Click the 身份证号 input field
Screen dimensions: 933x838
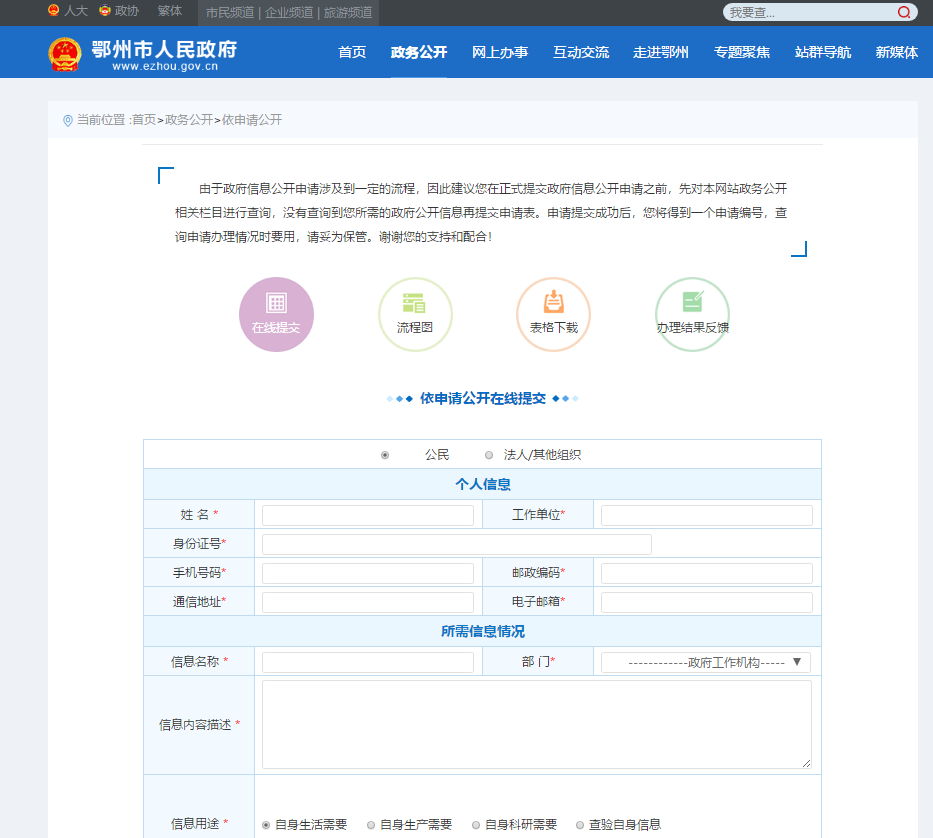pyautogui.click(x=456, y=545)
